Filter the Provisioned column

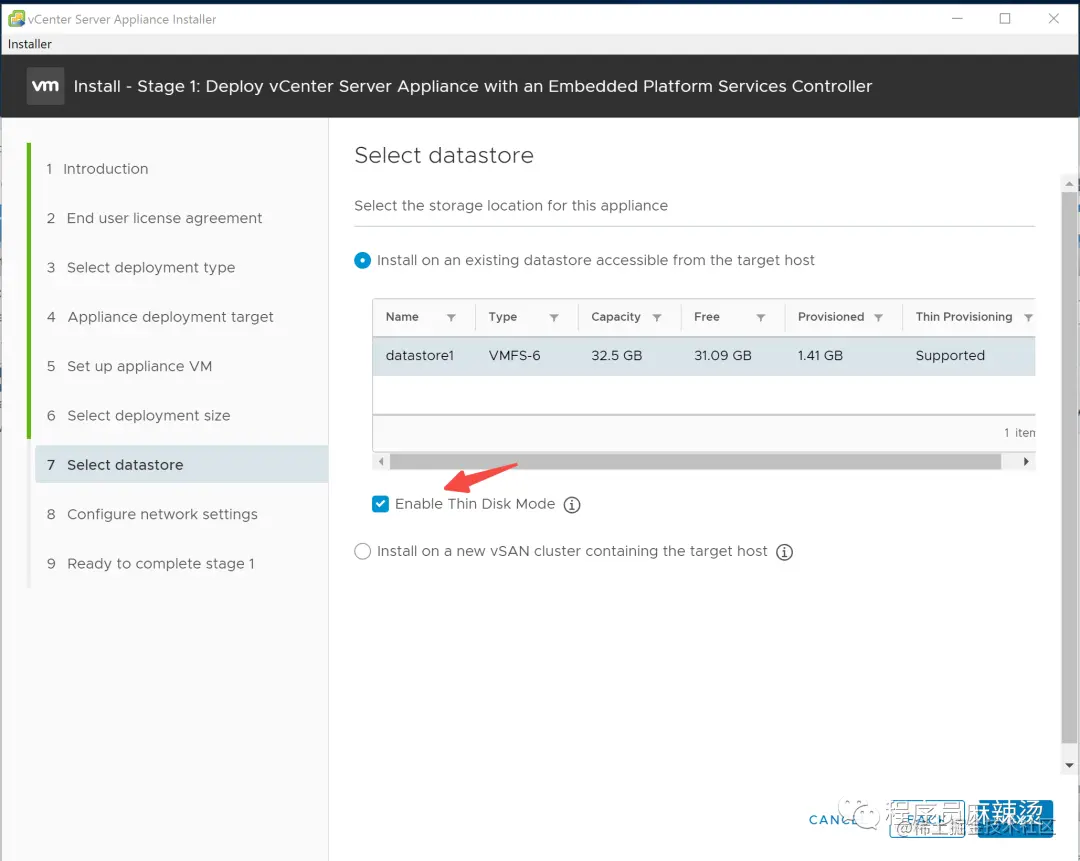878,318
